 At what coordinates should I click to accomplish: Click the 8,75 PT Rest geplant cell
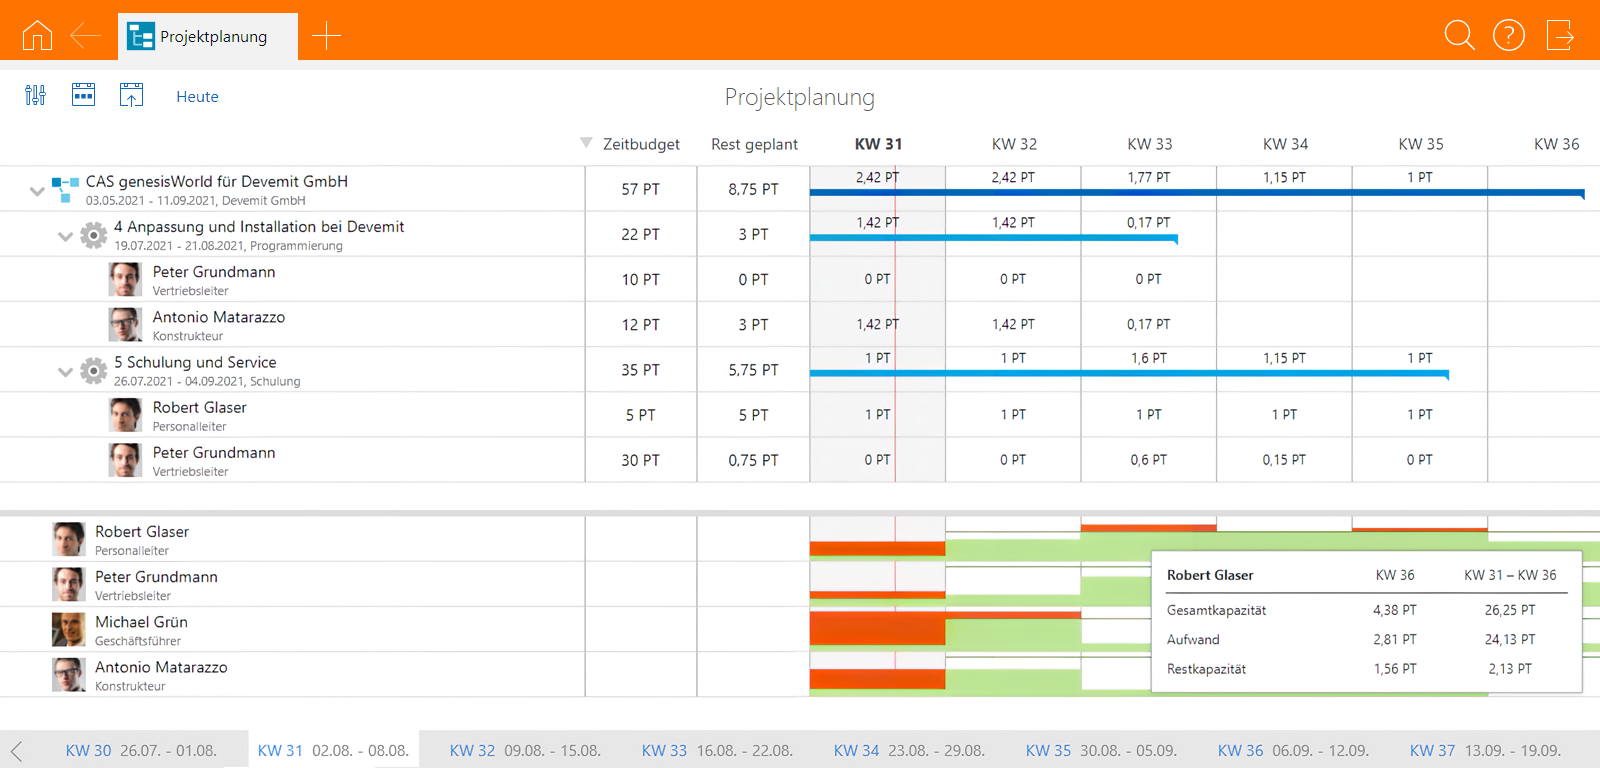click(x=753, y=189)
